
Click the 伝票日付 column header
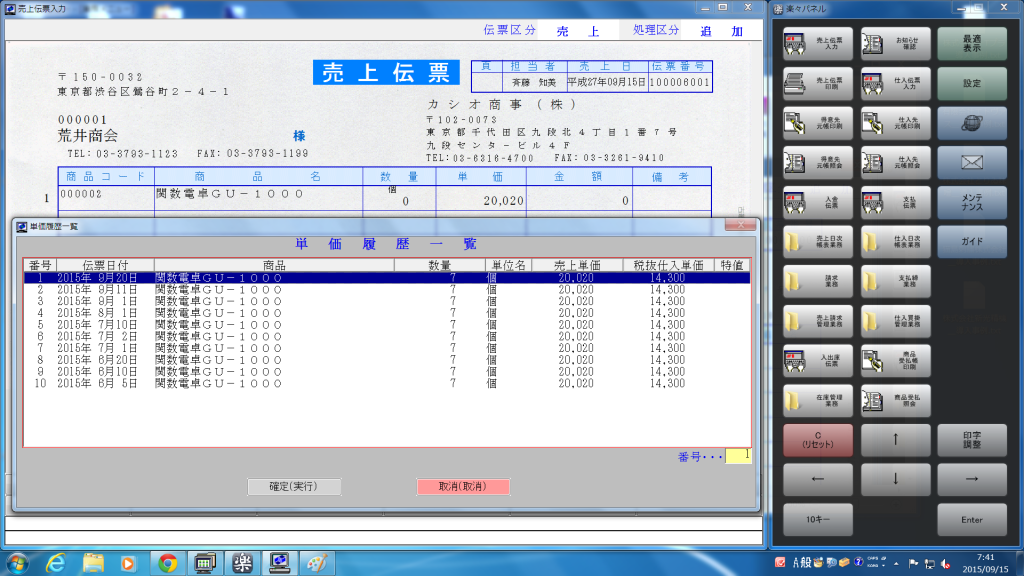(105, 265)
